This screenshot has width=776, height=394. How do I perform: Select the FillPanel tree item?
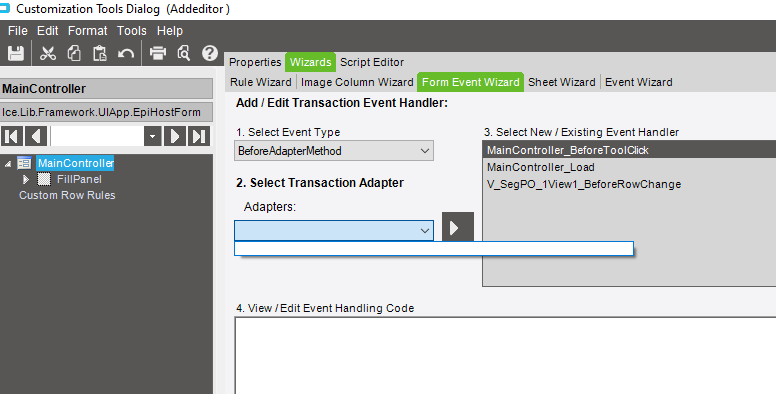coord(79,179)
